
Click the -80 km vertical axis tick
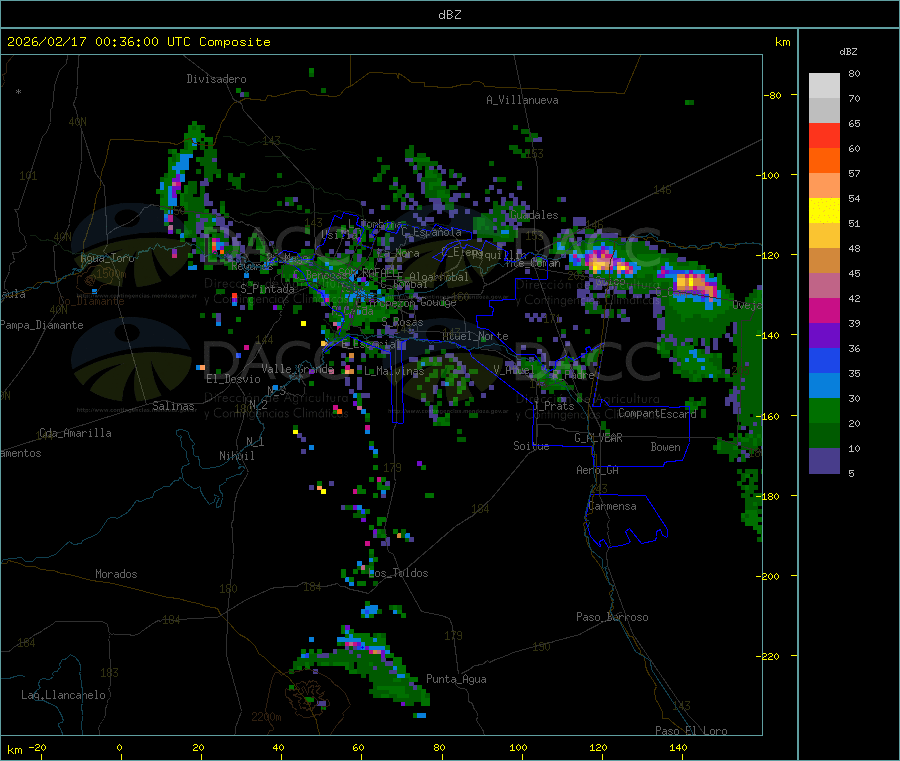772,95
